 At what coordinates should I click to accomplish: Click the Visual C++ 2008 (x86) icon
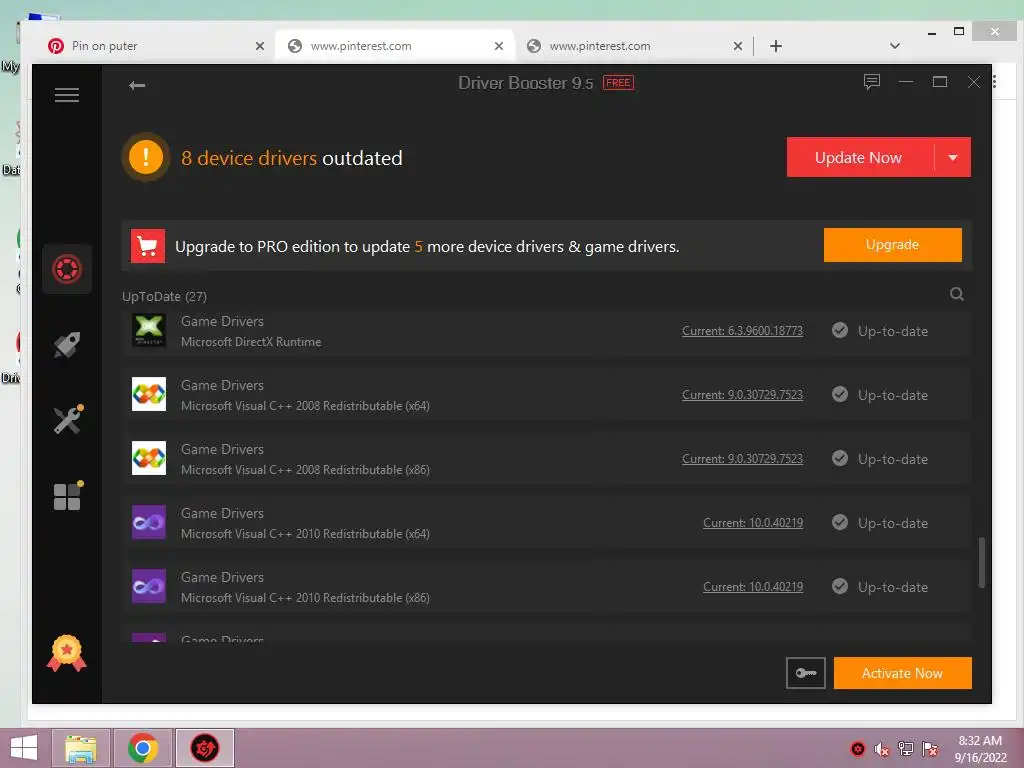149,458
